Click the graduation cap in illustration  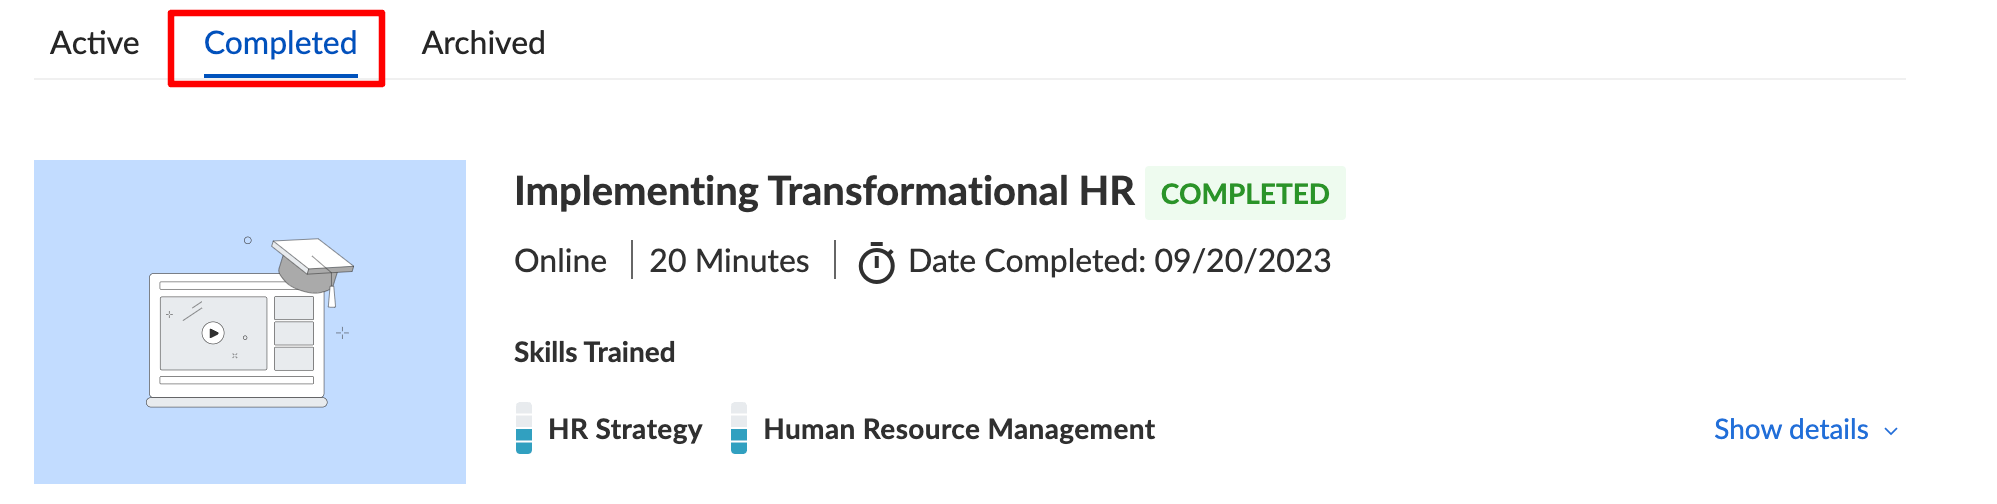coord(313,265)
